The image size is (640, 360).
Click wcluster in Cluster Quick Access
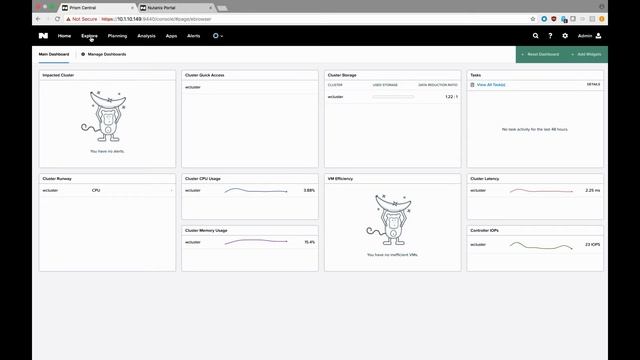[x=193, y=87]
